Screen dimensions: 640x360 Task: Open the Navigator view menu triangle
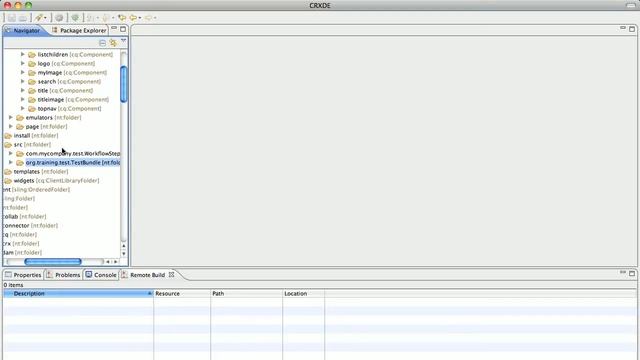coord(123,41)
